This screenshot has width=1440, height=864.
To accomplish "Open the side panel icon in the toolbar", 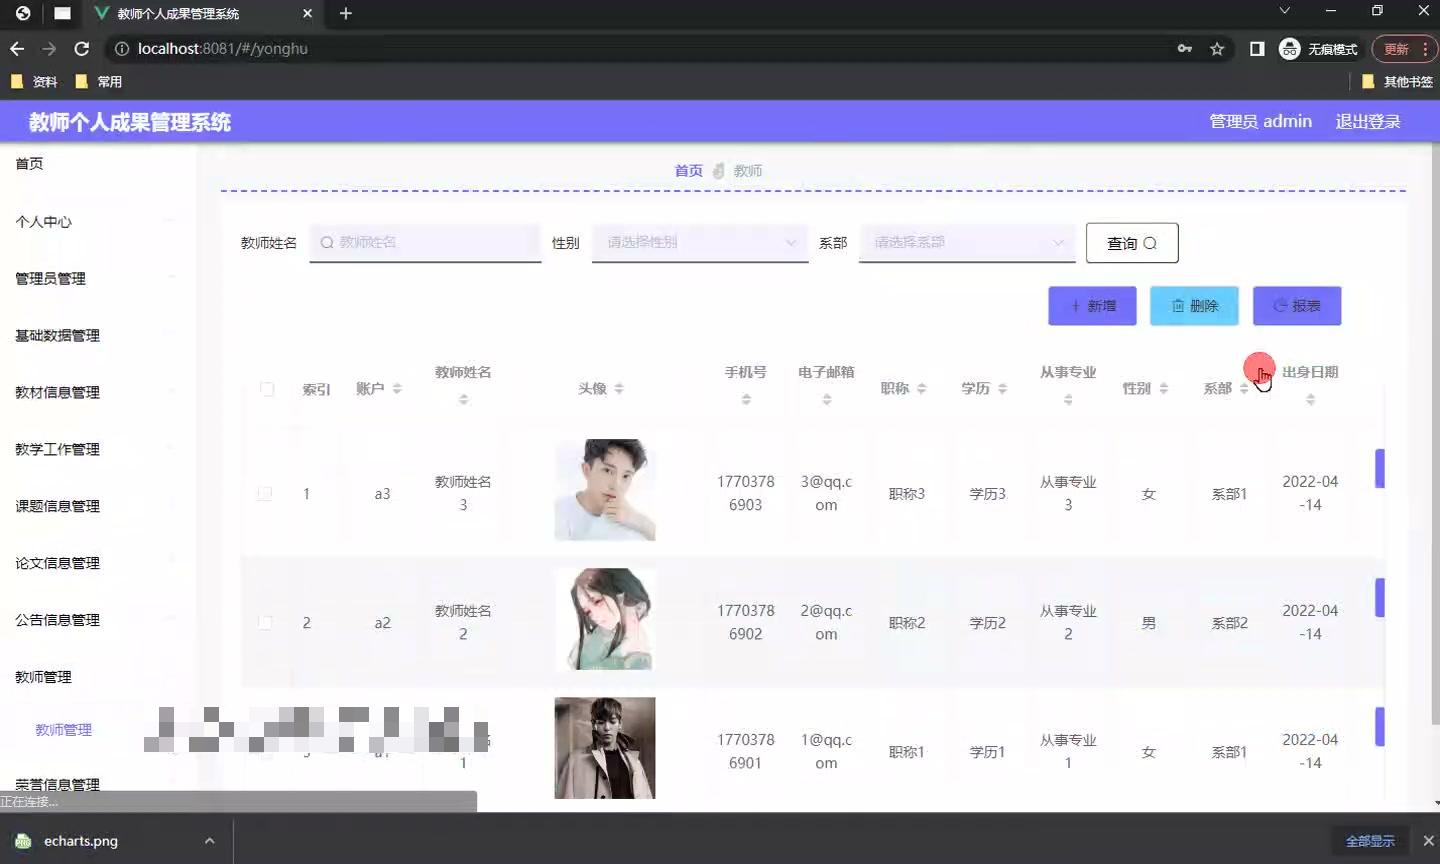I will pos(1257,48).
